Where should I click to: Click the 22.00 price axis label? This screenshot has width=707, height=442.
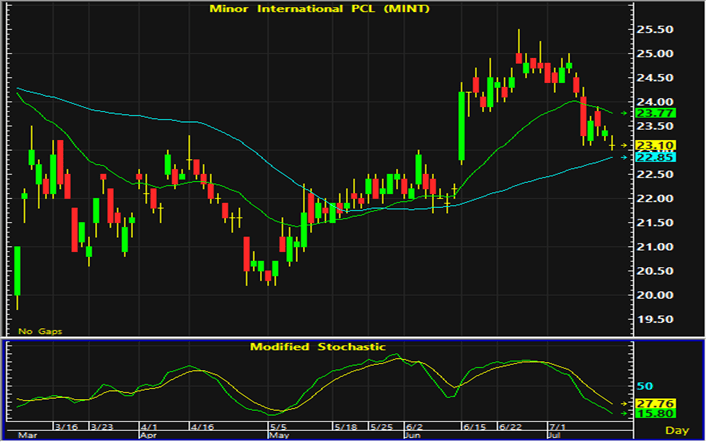[x=655, y=198]
